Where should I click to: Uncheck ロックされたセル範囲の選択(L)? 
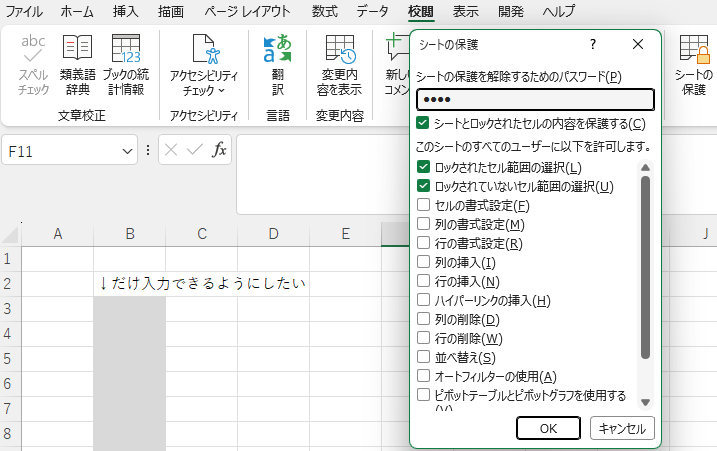click(423, 166)
